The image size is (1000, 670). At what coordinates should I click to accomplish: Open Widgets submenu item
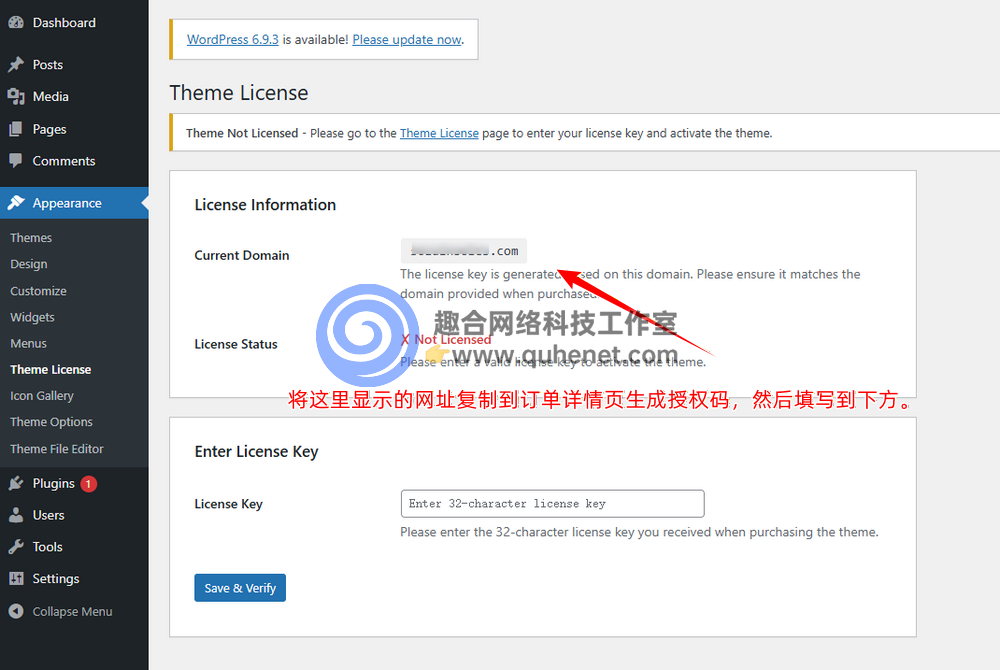pos(32,317)
